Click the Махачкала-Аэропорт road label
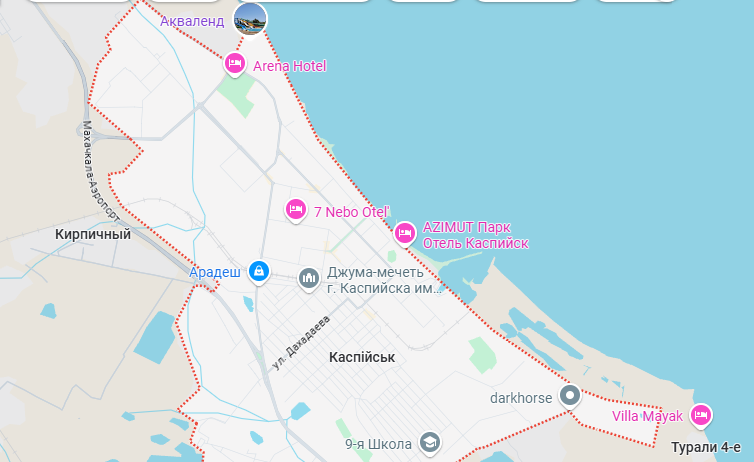Viewport: 754px width, 462px height. tap(99, 171)
